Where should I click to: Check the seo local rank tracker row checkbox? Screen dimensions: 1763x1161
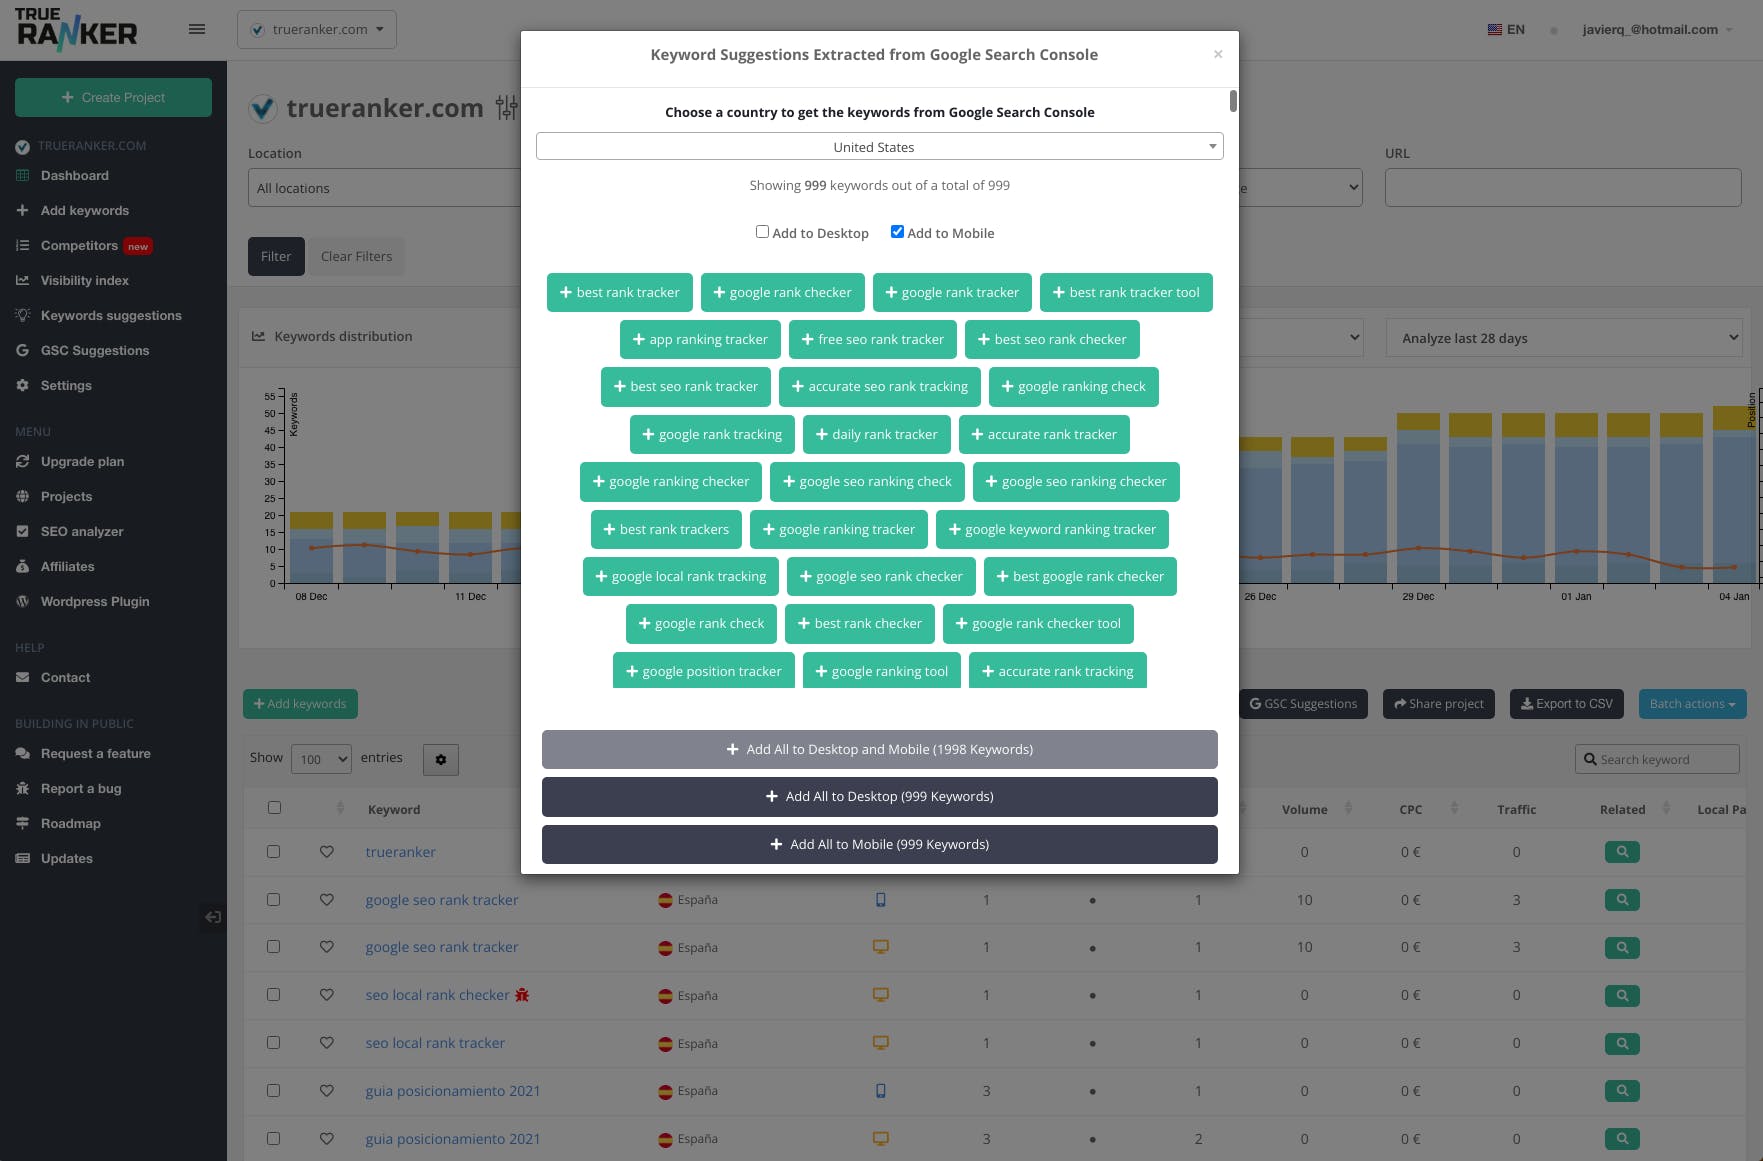[273, 1043]
